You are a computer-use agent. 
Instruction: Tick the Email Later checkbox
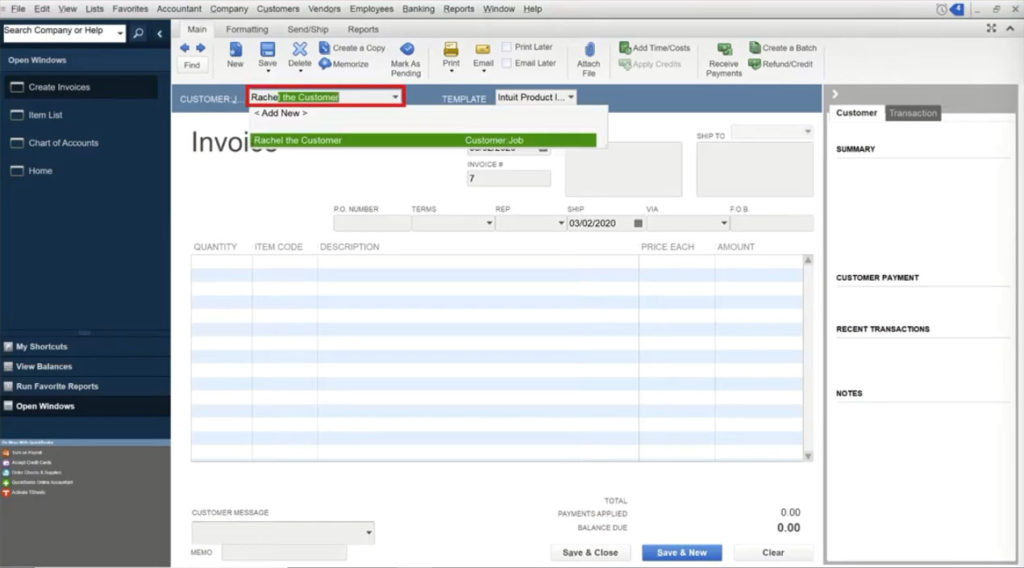(507, 63)
